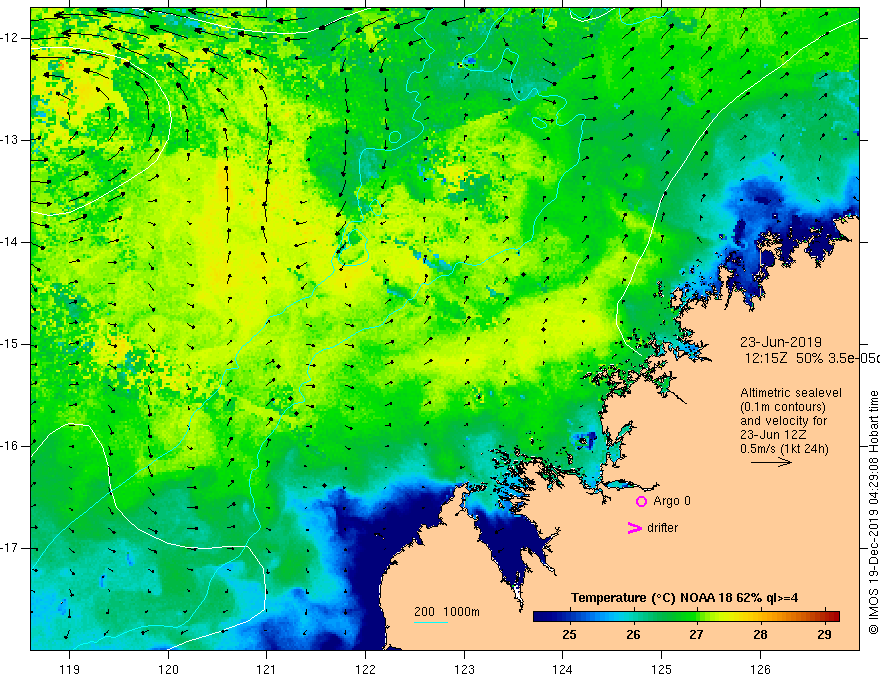Click longitude label 122 on bottom axis
This screenshot has width=880, height=680.
tap(365, 669)
